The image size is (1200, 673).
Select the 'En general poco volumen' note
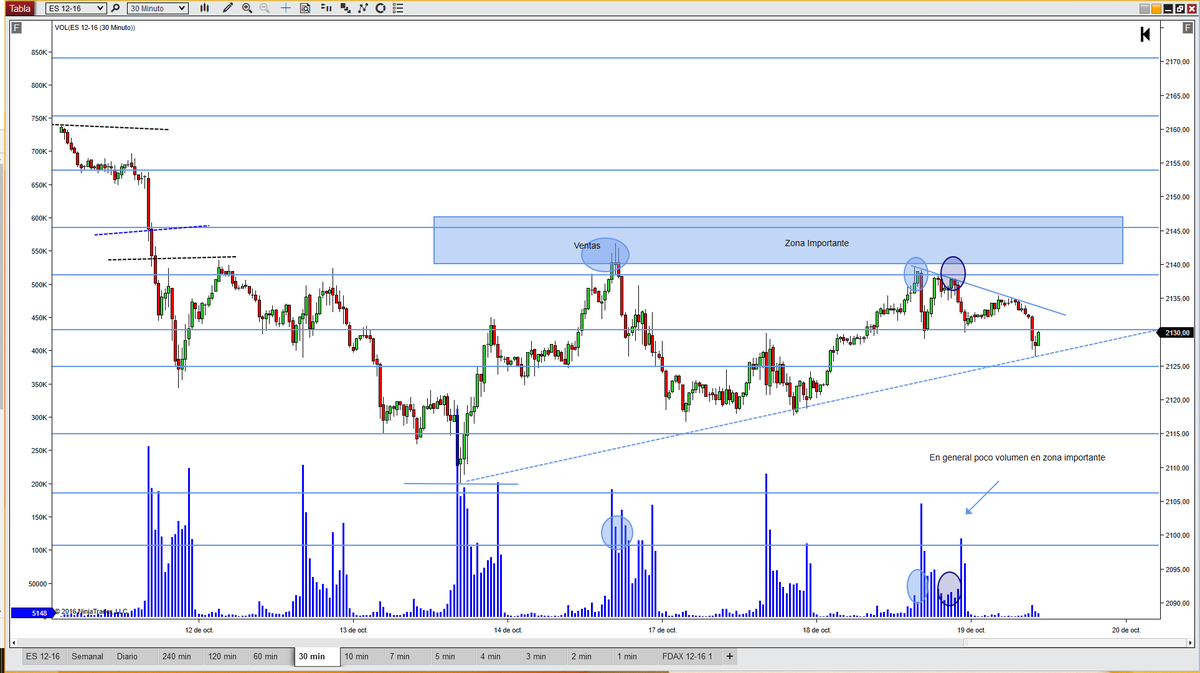[1017, 457]
